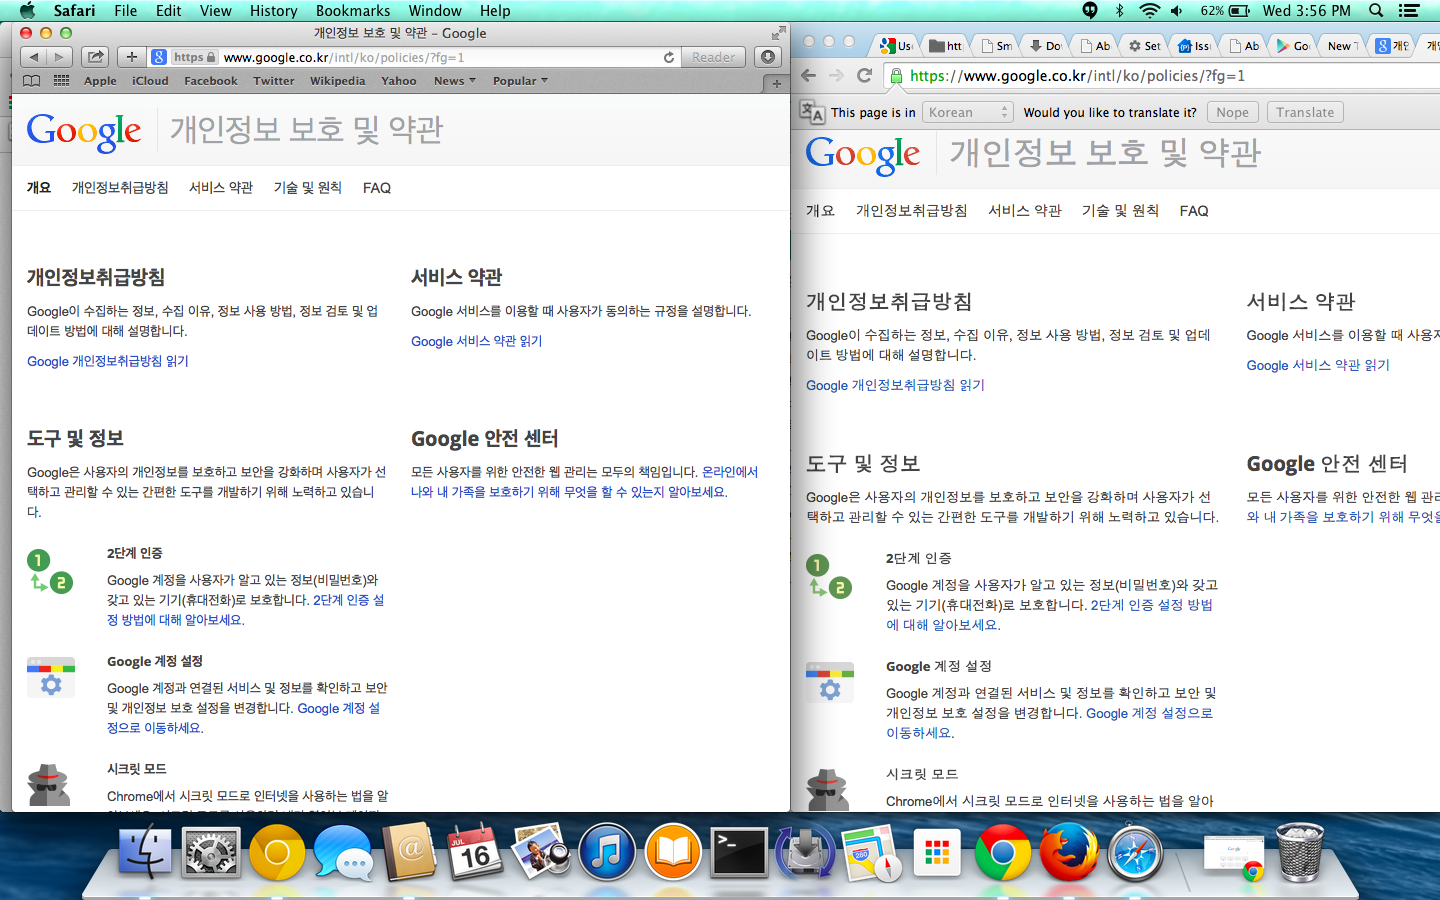The width and height of the screenshot is (1440, 900).
Task: Go back in Chrome window
Action: click(x=809, y=75)
